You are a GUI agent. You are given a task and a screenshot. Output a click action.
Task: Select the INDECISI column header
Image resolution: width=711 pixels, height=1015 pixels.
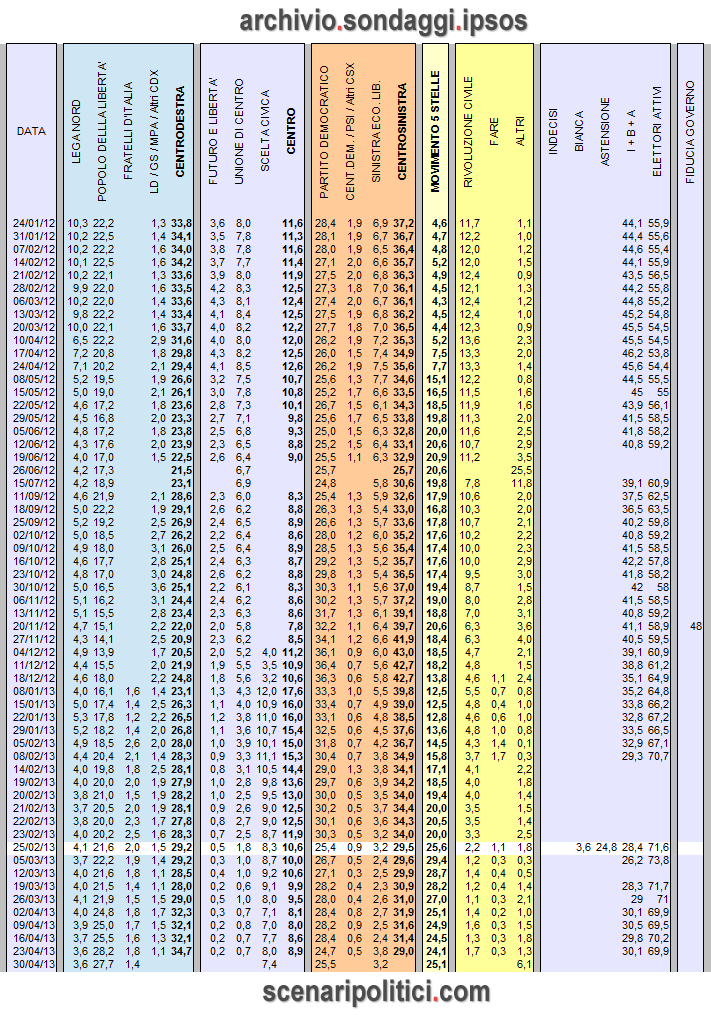(x=553, y=131)
